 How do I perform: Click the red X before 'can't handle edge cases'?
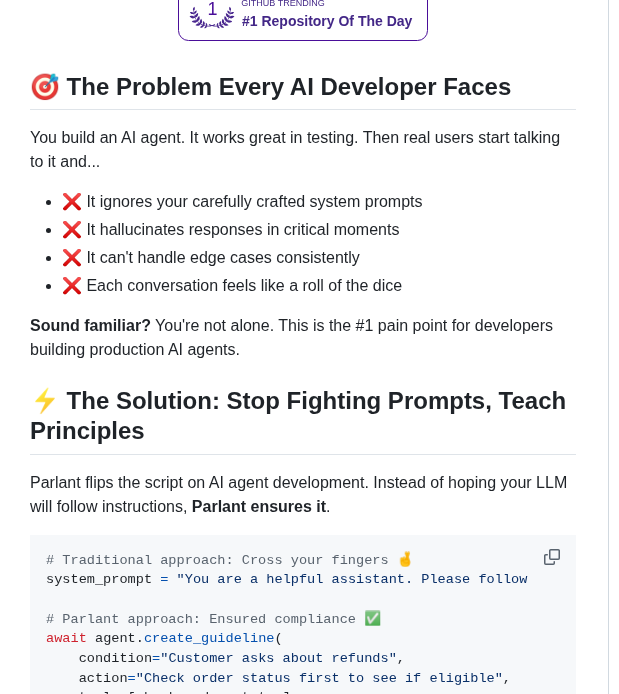tap(72, 258)
